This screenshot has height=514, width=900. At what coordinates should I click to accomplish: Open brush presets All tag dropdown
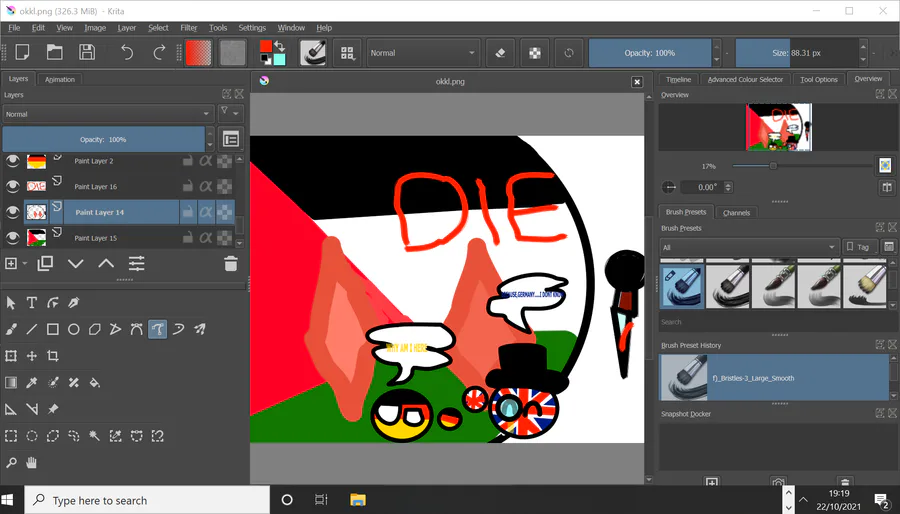[x=748, y=247]
